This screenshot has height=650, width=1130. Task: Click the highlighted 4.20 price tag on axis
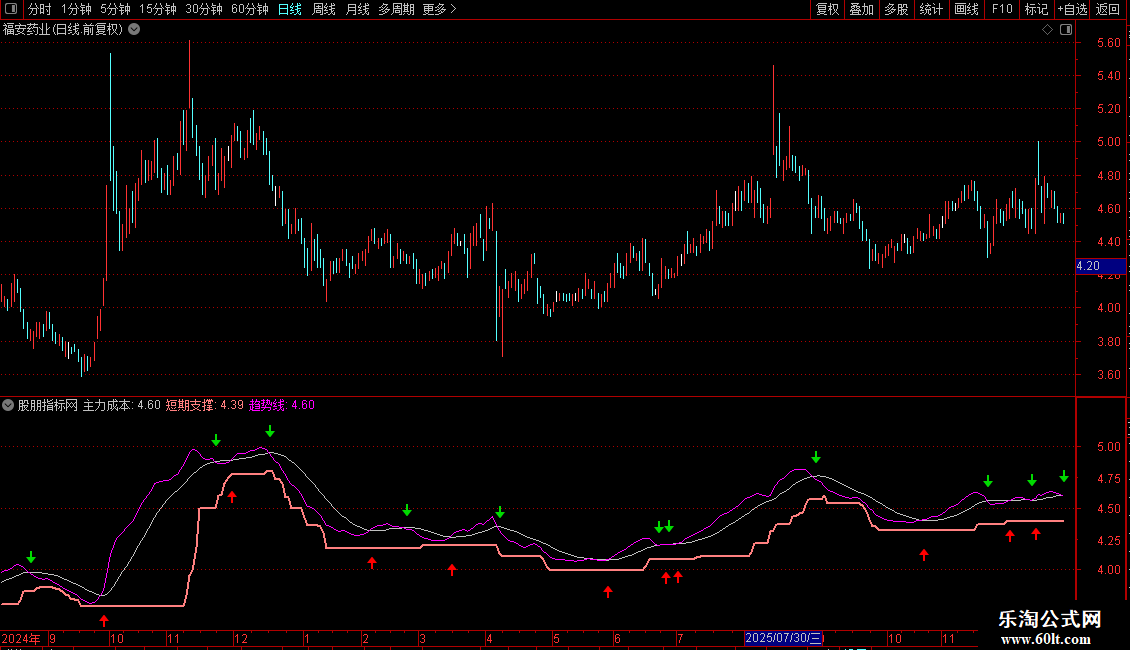click(1100, 266)
